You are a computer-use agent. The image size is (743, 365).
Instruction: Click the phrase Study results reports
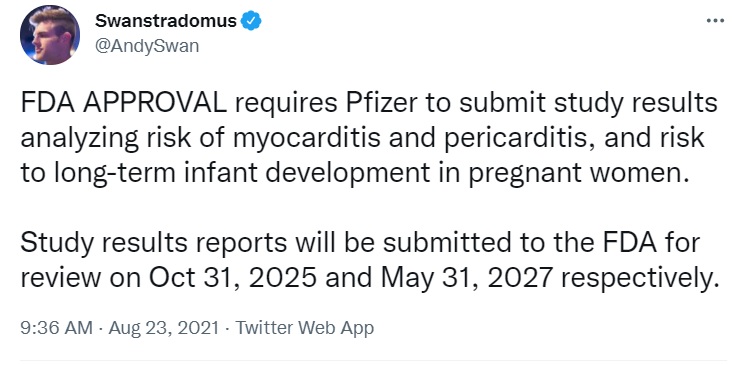[x=154, y=244]
